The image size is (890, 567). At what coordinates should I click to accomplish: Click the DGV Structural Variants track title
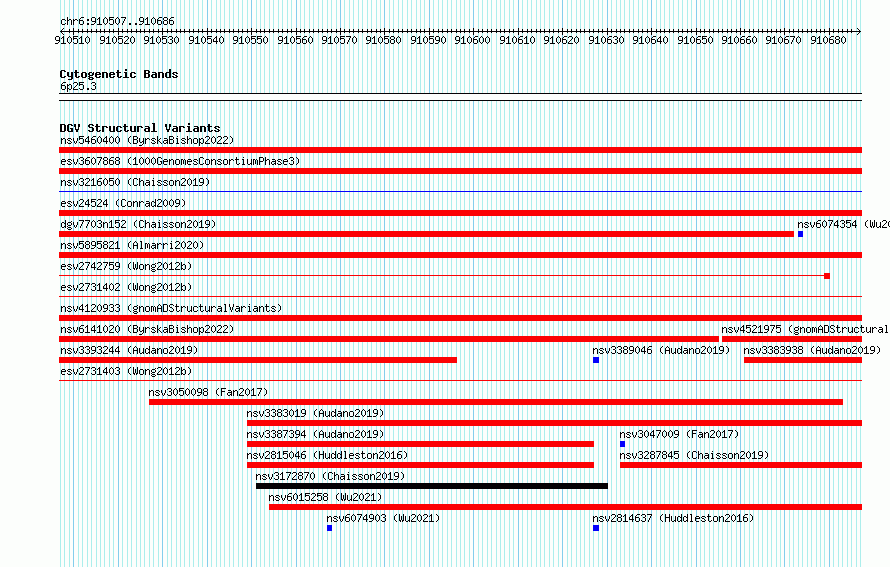click(140, 128)
